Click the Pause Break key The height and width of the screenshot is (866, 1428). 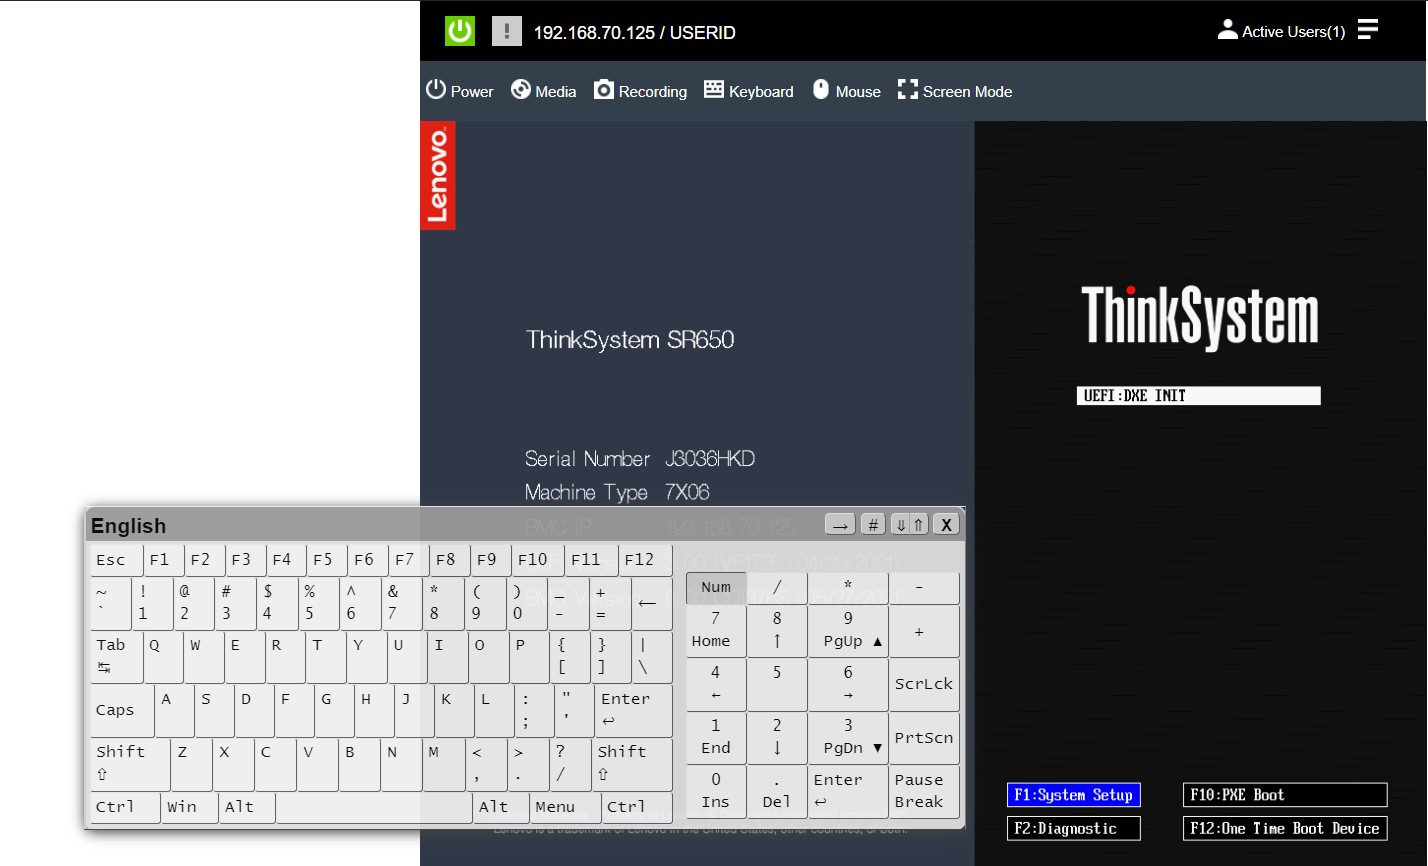point(924,791)
